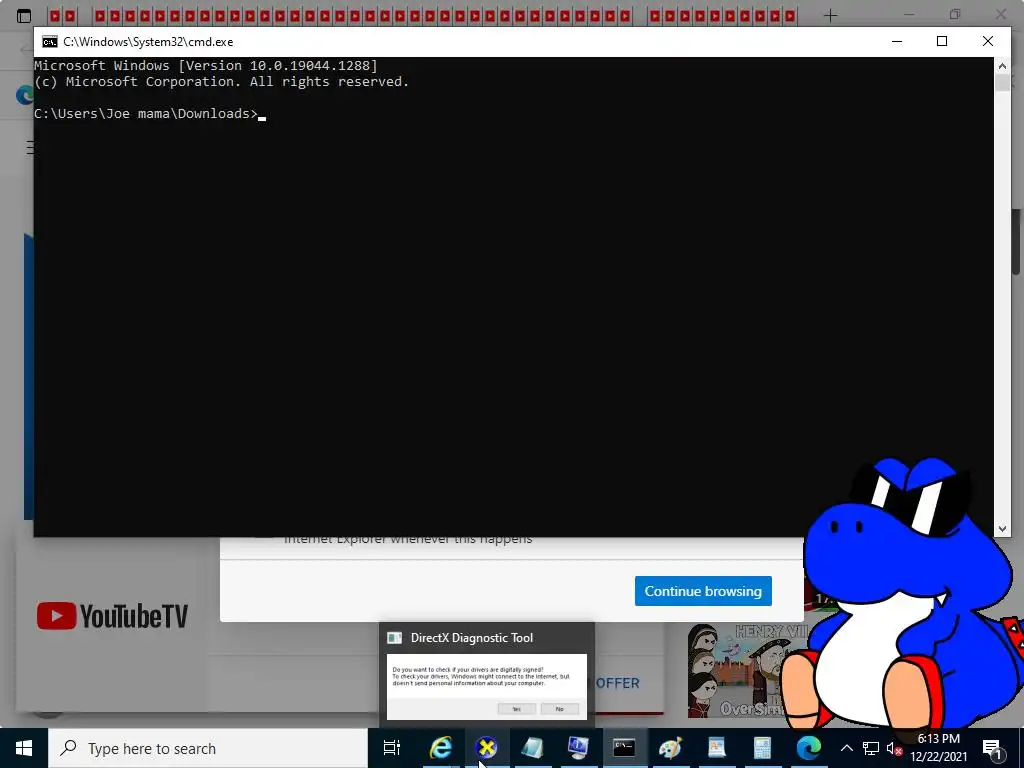
Task: Open the network status tray icon
Action: (x=871, y=748)
